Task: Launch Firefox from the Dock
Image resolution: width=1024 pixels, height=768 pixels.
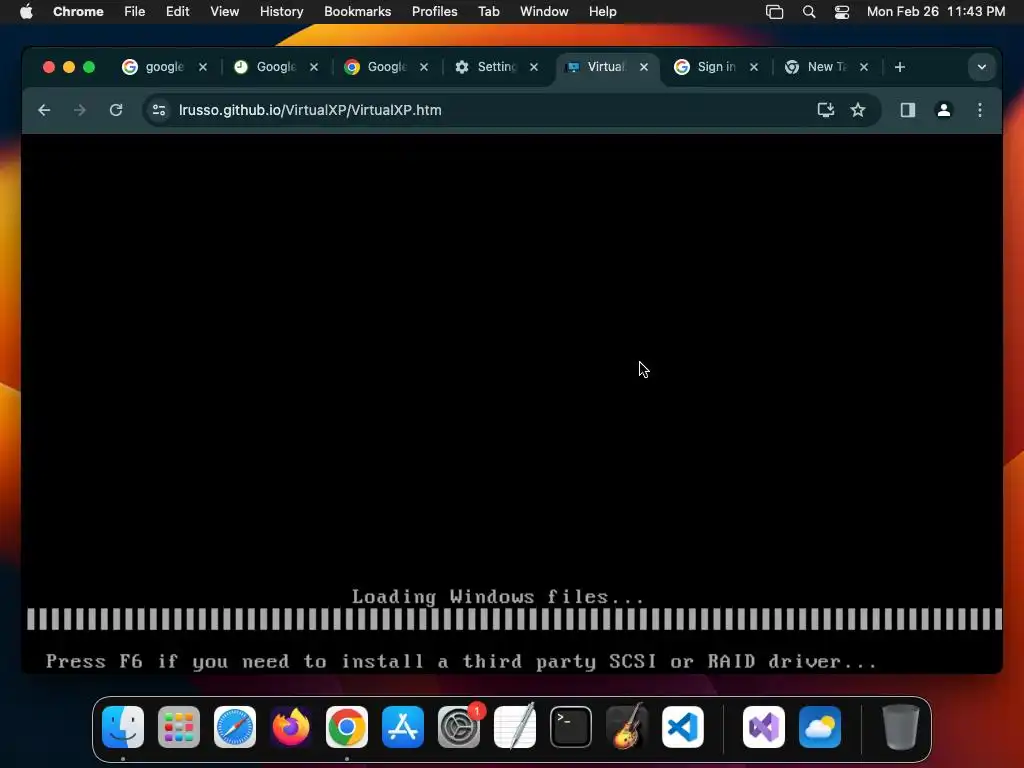Action: pos(291,727)
